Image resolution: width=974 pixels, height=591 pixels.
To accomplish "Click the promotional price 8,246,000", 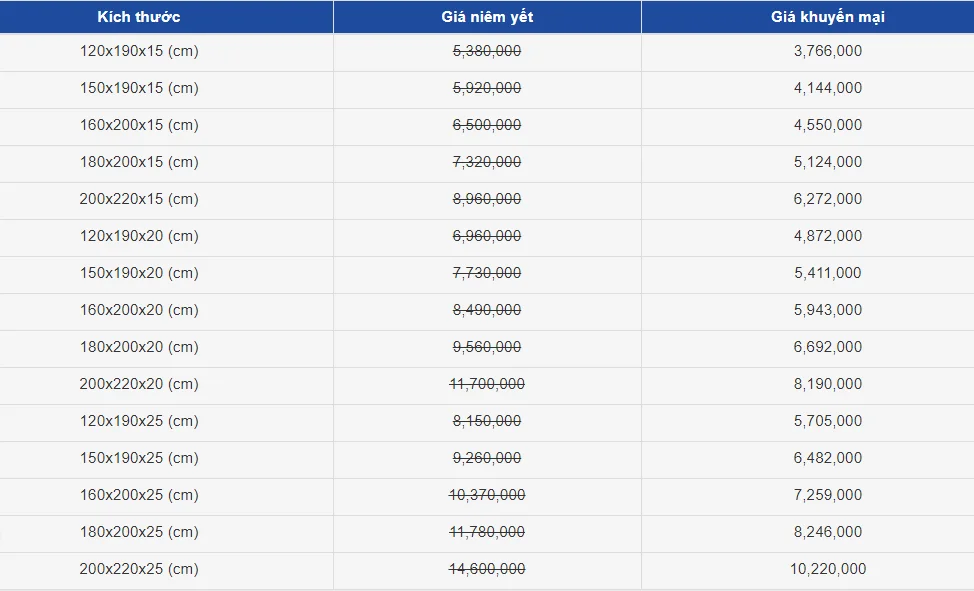I will [x=828, y=532].
